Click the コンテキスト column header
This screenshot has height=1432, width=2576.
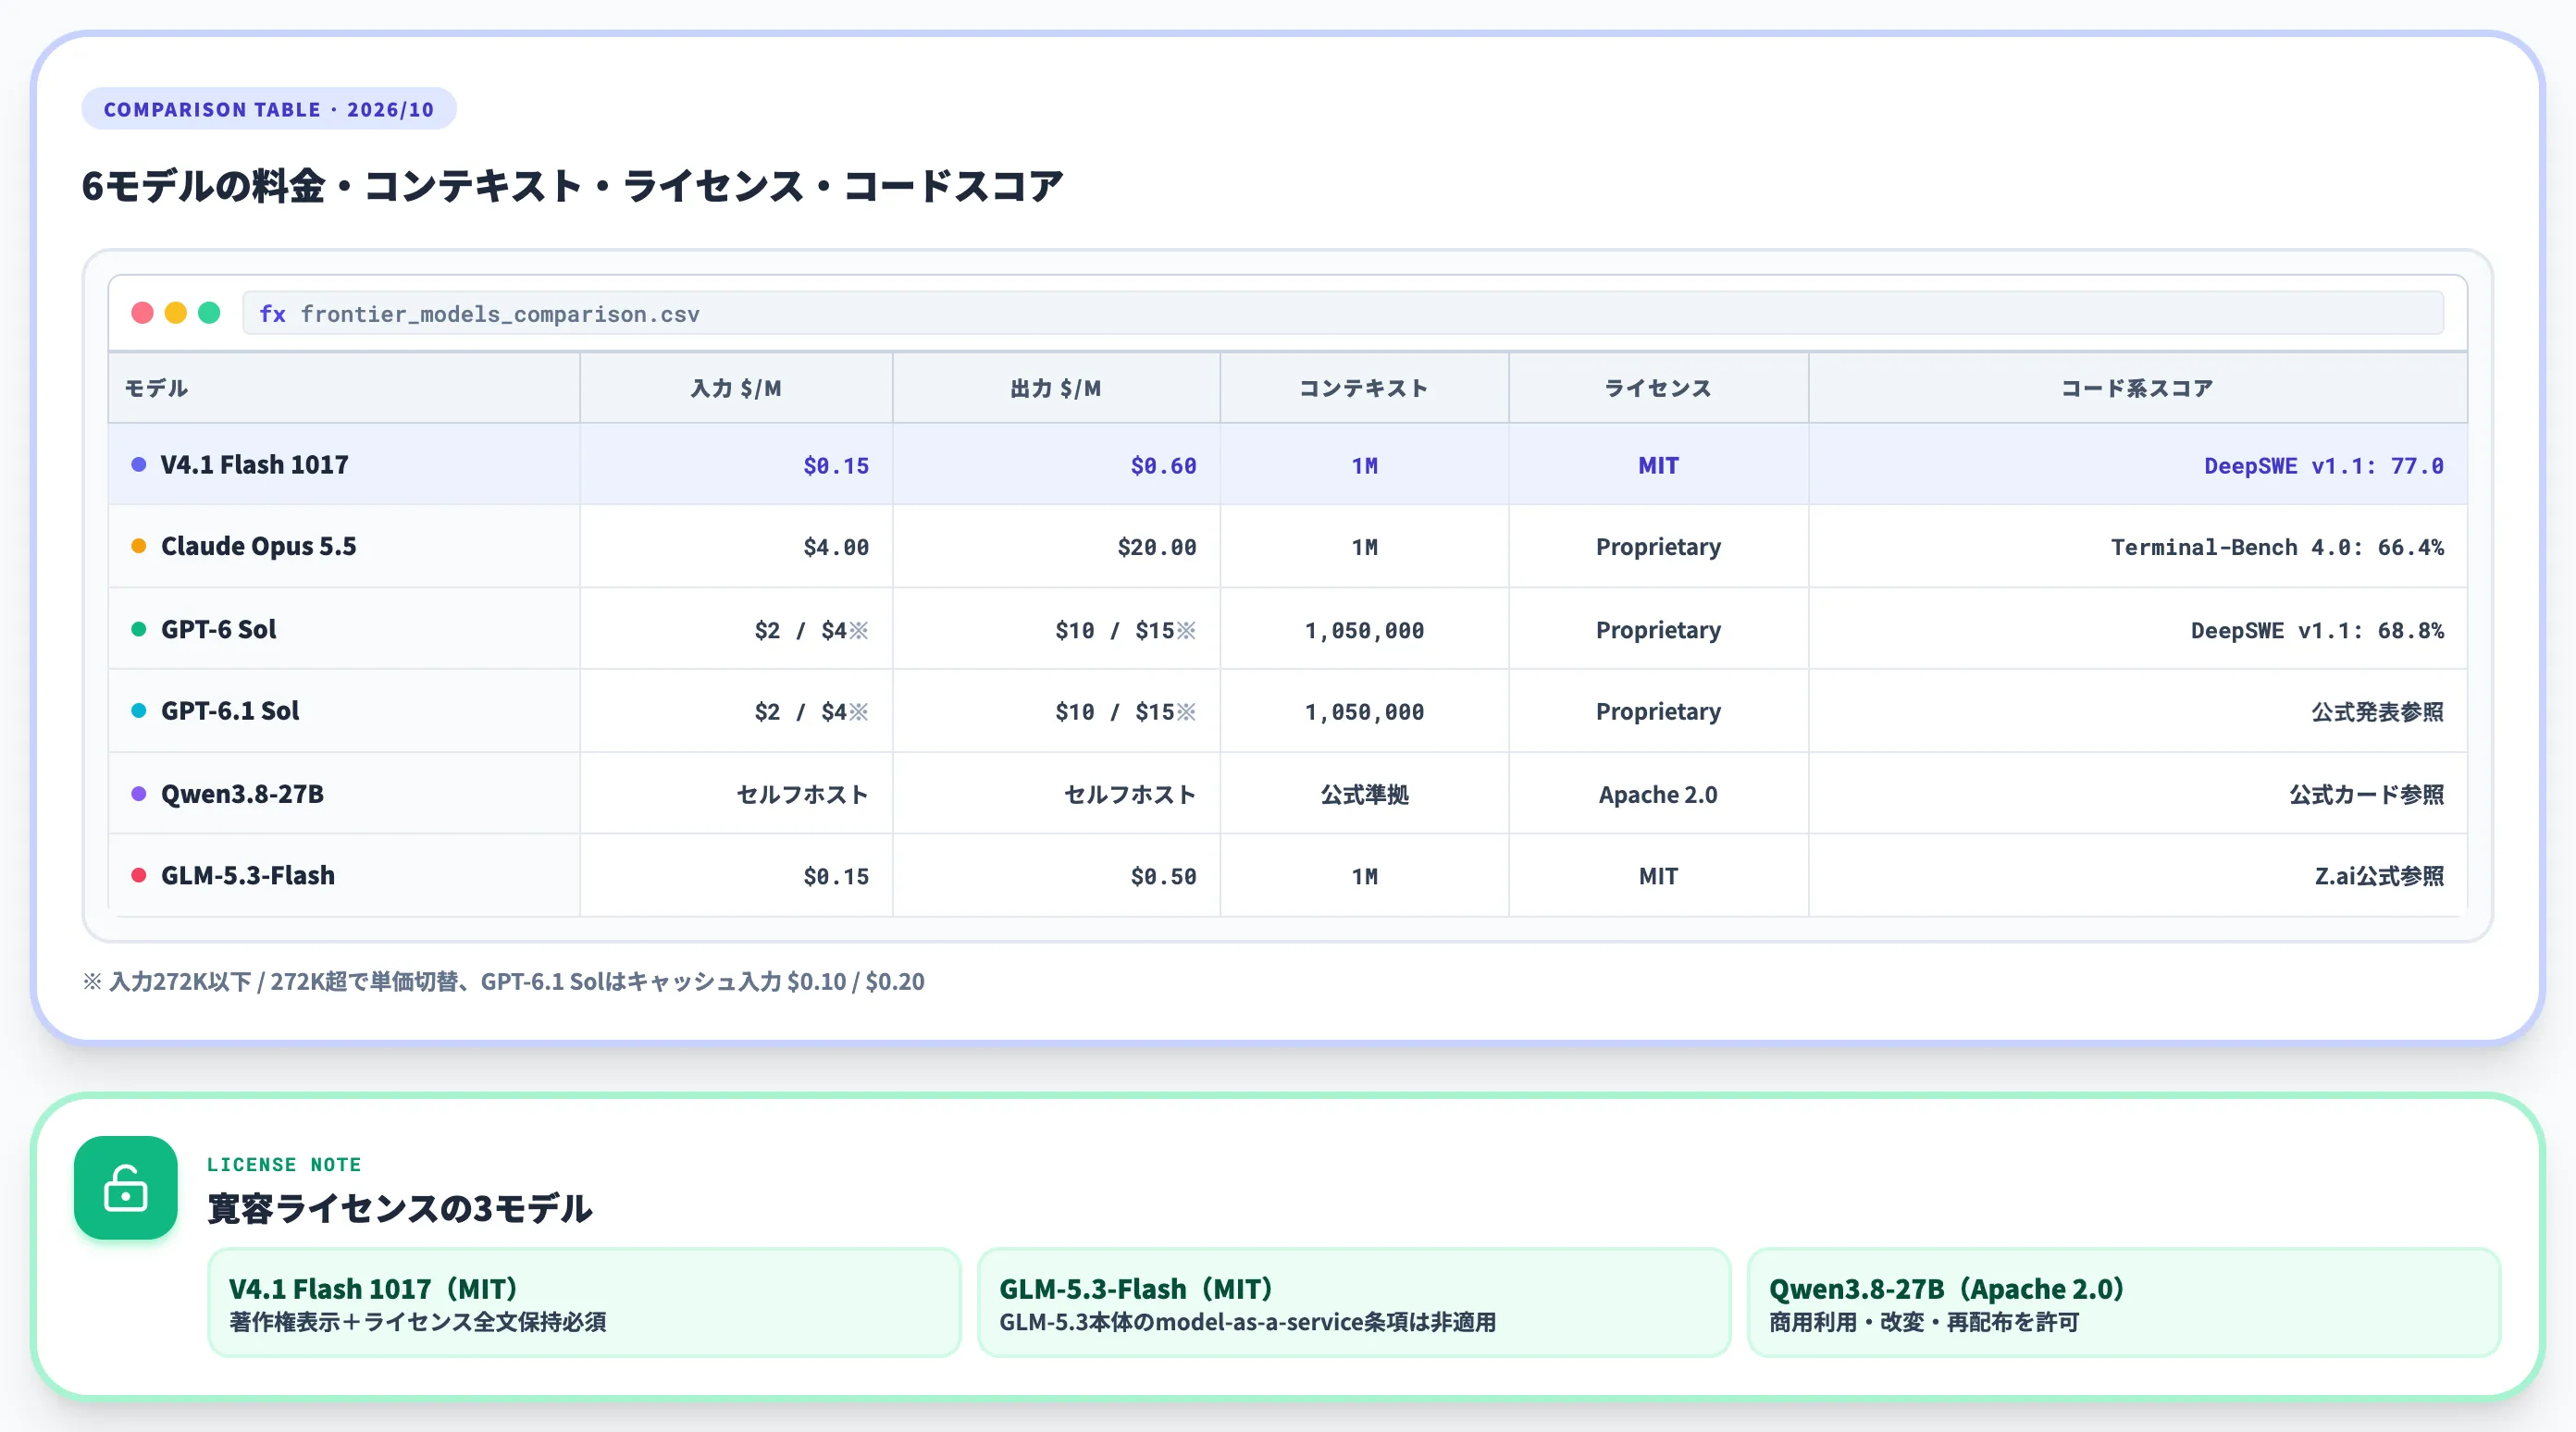coord(1364,388)
